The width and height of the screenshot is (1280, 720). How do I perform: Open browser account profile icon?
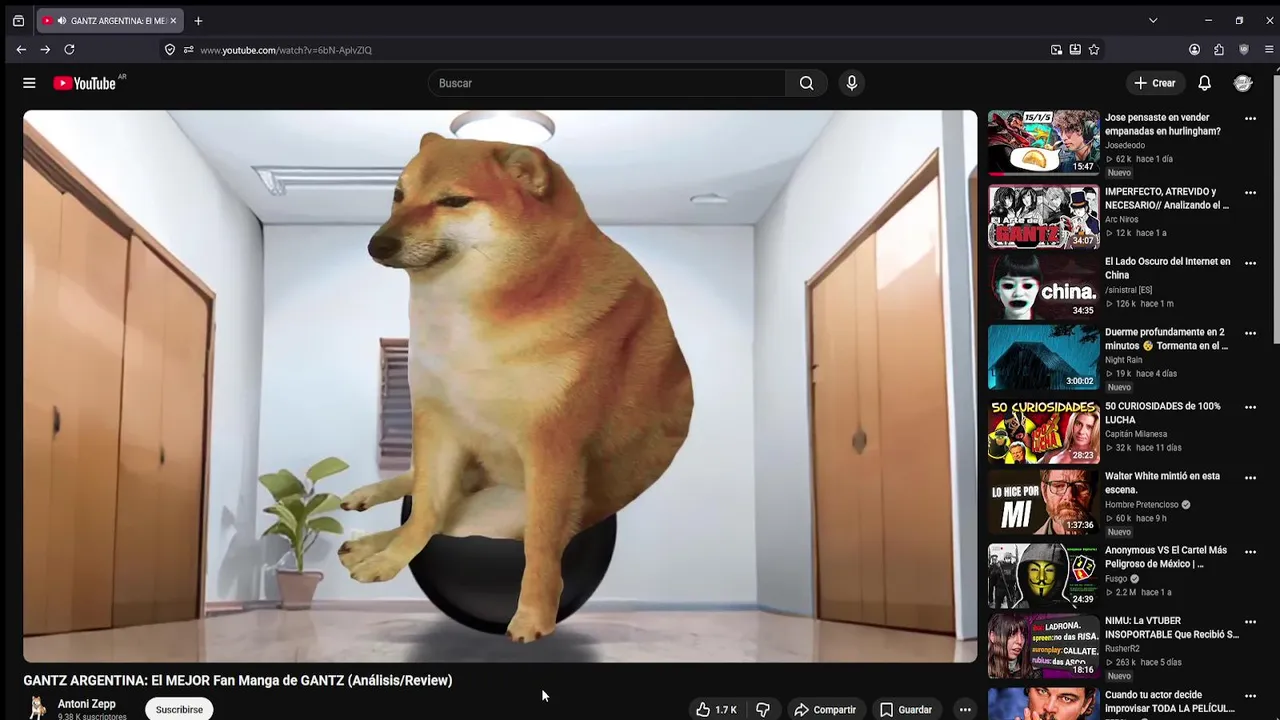[x=1194, y=49]
